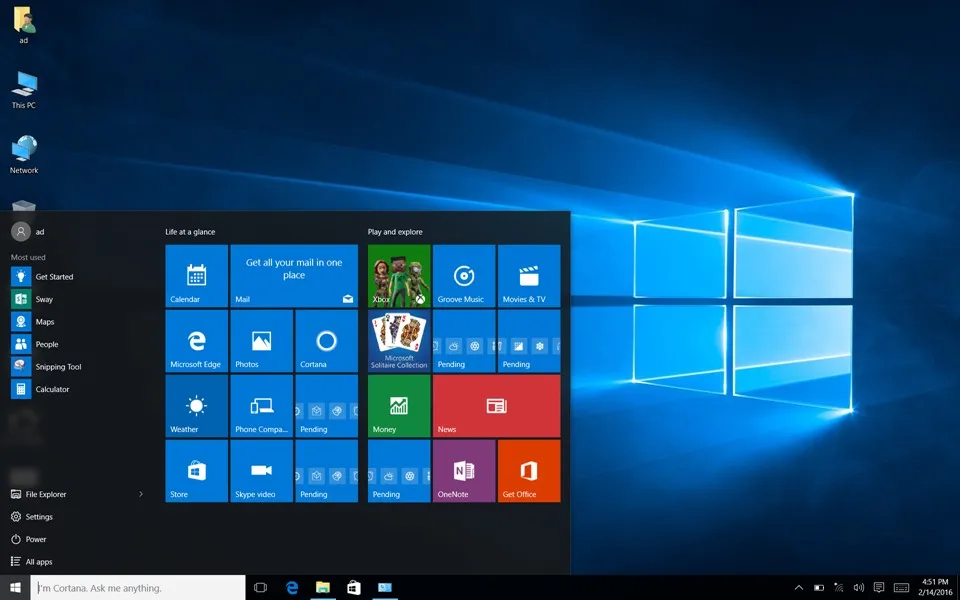
Task: Open the Mail tile
Action: 294,276
